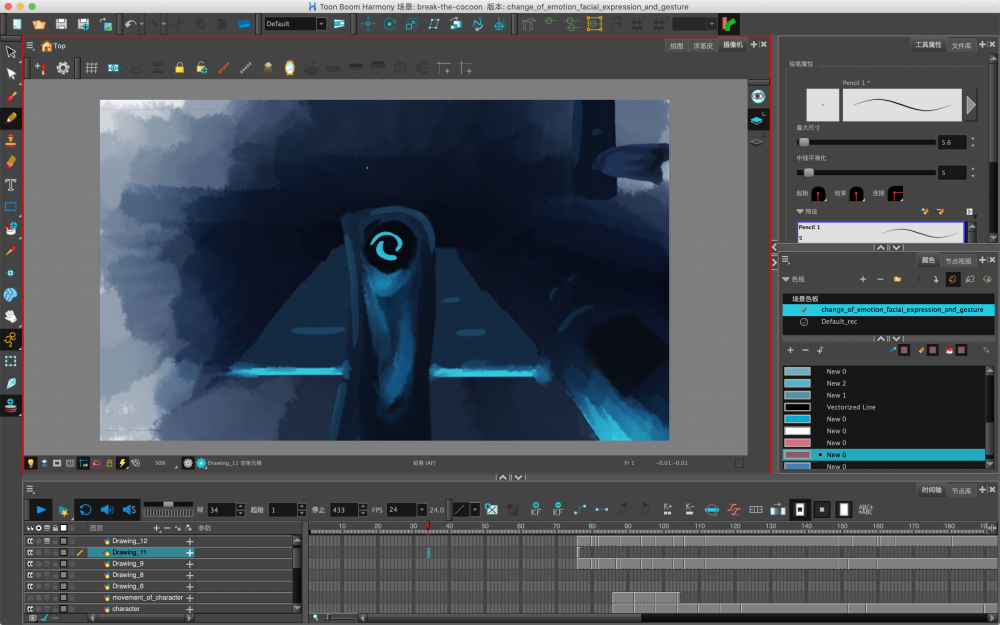This screenshot has height=625, width=1000.
Task: Click the stop frame field showing 433
Action: tap(344, 510)
